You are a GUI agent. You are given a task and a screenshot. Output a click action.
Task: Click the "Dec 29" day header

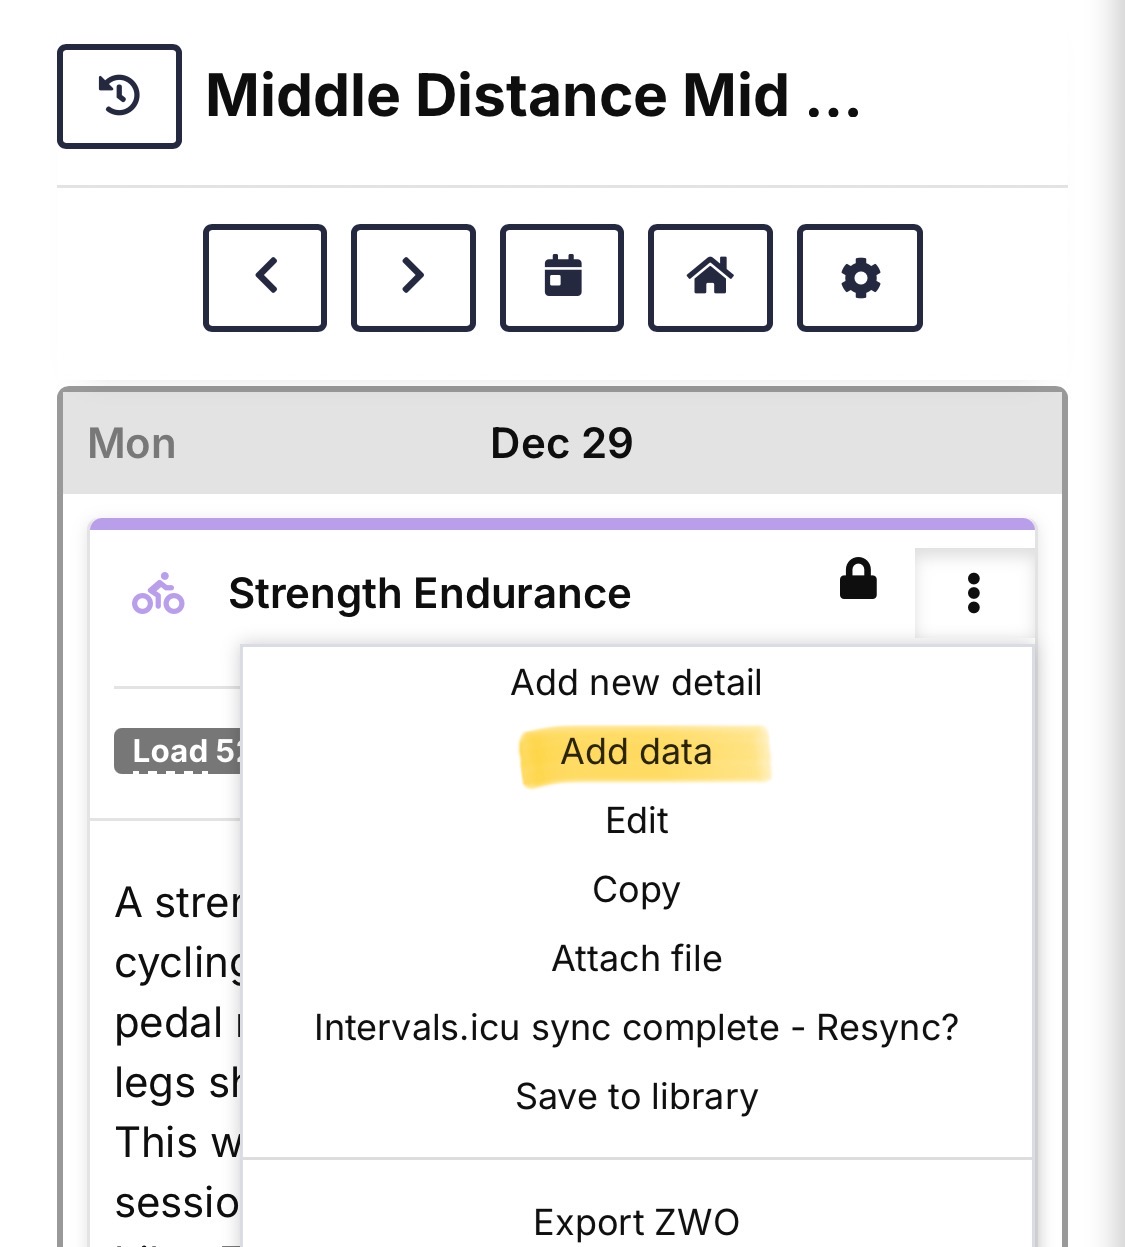561,443
